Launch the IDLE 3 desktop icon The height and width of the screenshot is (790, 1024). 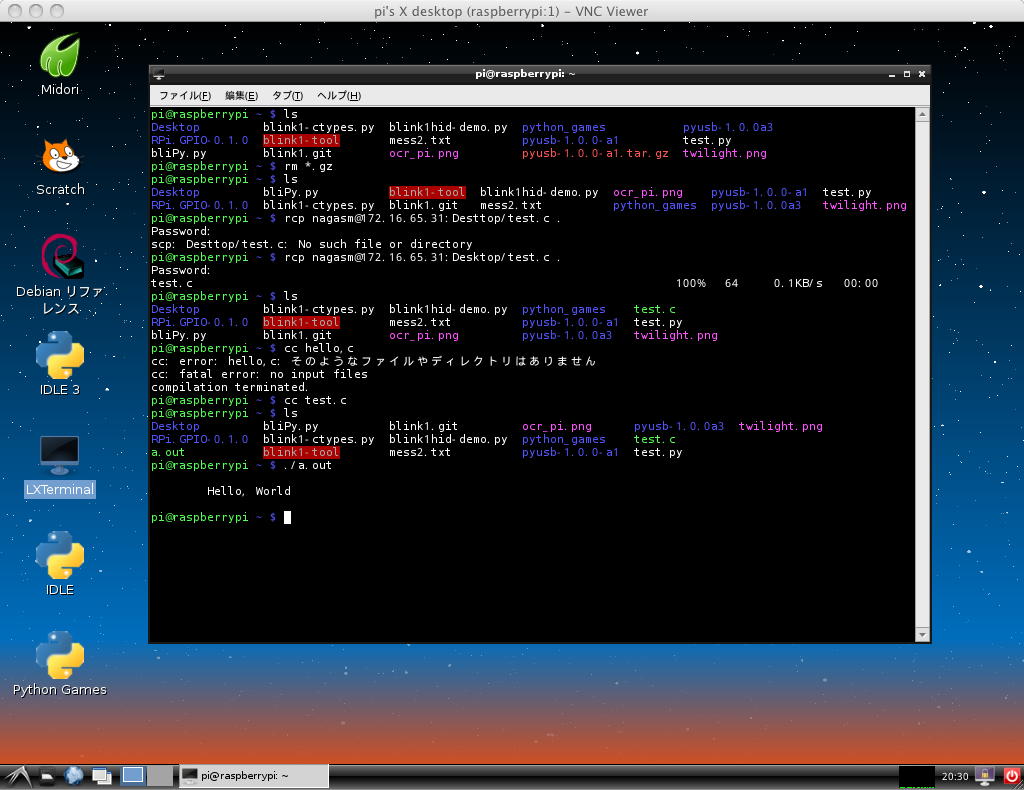(x=59, y=364)
